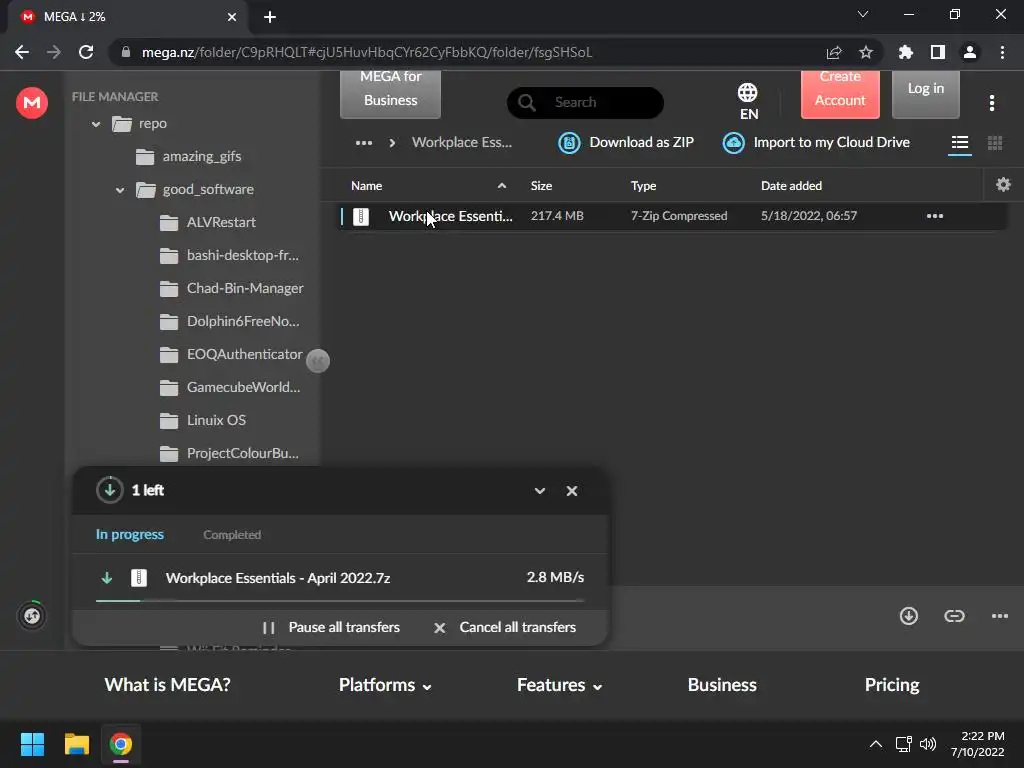Switch to grid thumbnail view
This screenshot has width=1024, height=768.
point(995,142)
